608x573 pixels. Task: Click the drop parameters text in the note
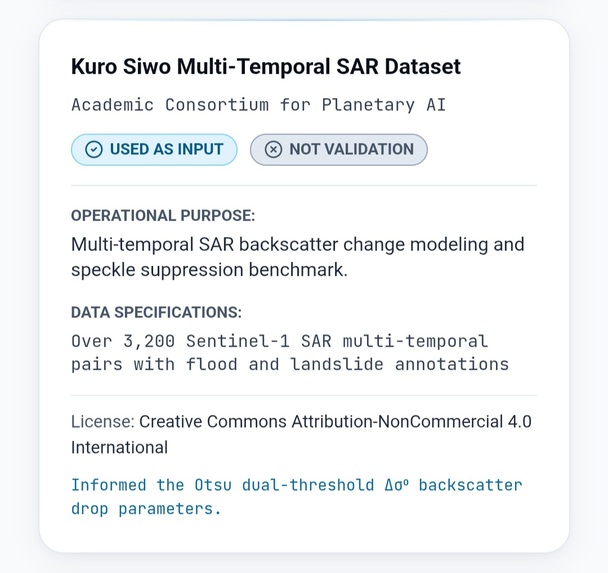click(x=146, y=509)
